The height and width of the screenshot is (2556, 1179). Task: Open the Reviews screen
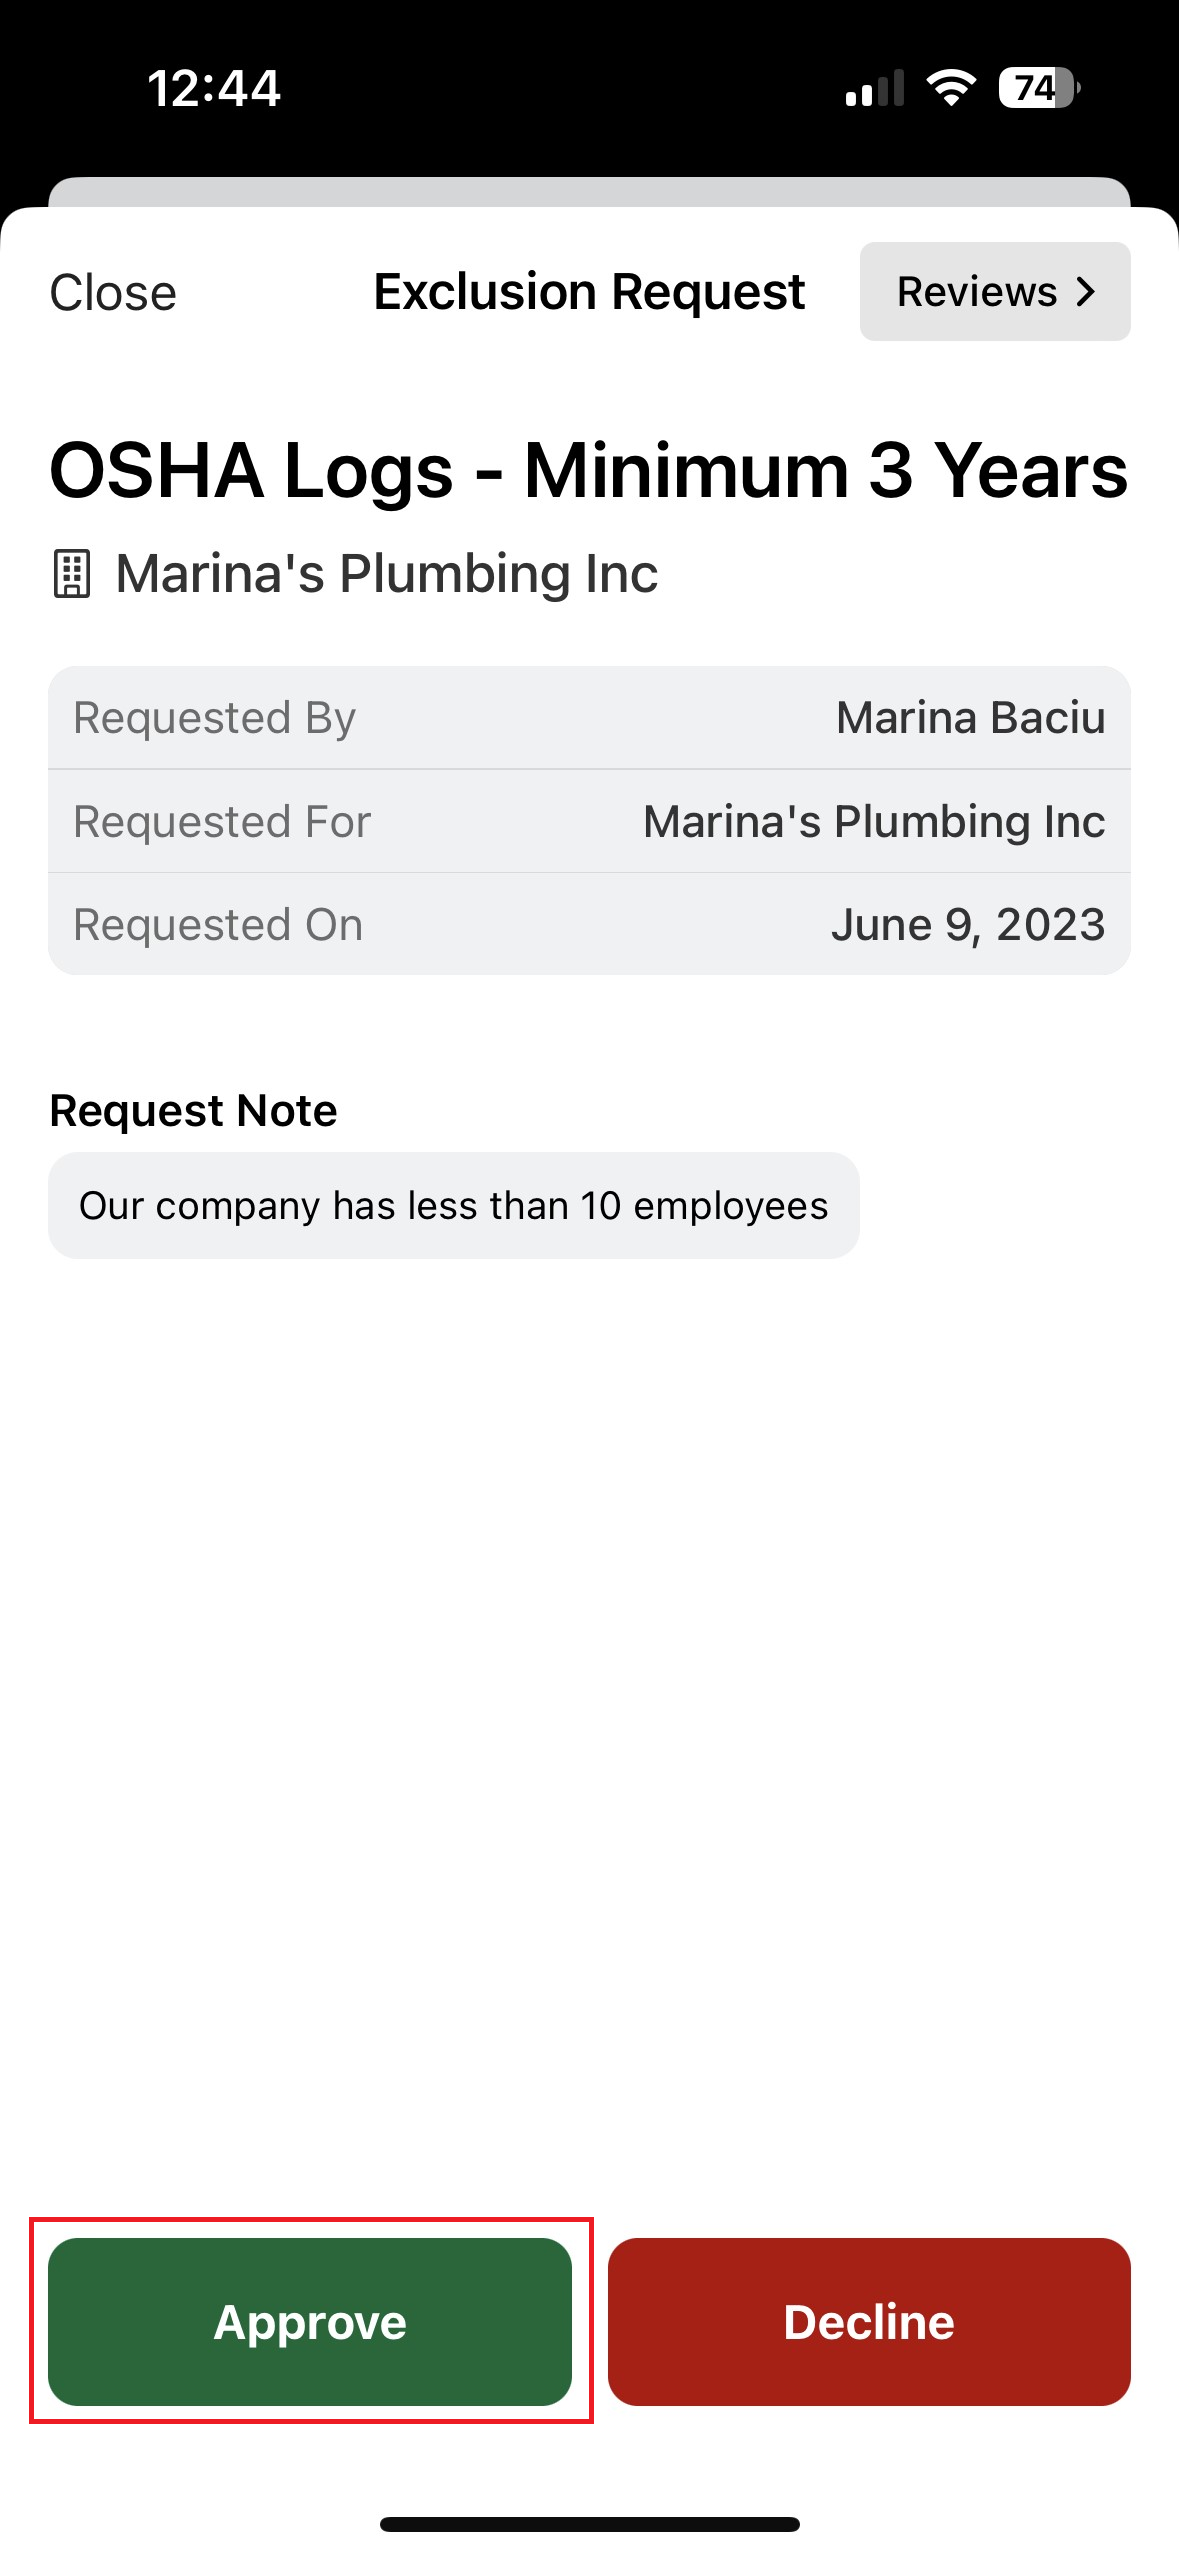coord(994,292)
